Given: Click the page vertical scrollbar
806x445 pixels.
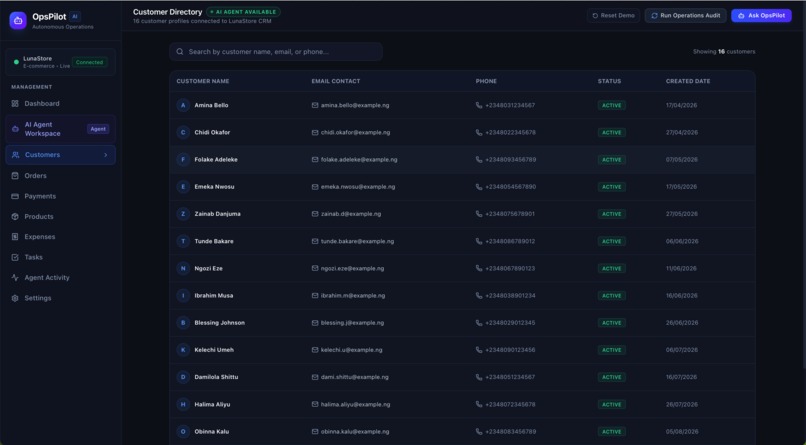Looking at the screenshot, I should 804,185.
